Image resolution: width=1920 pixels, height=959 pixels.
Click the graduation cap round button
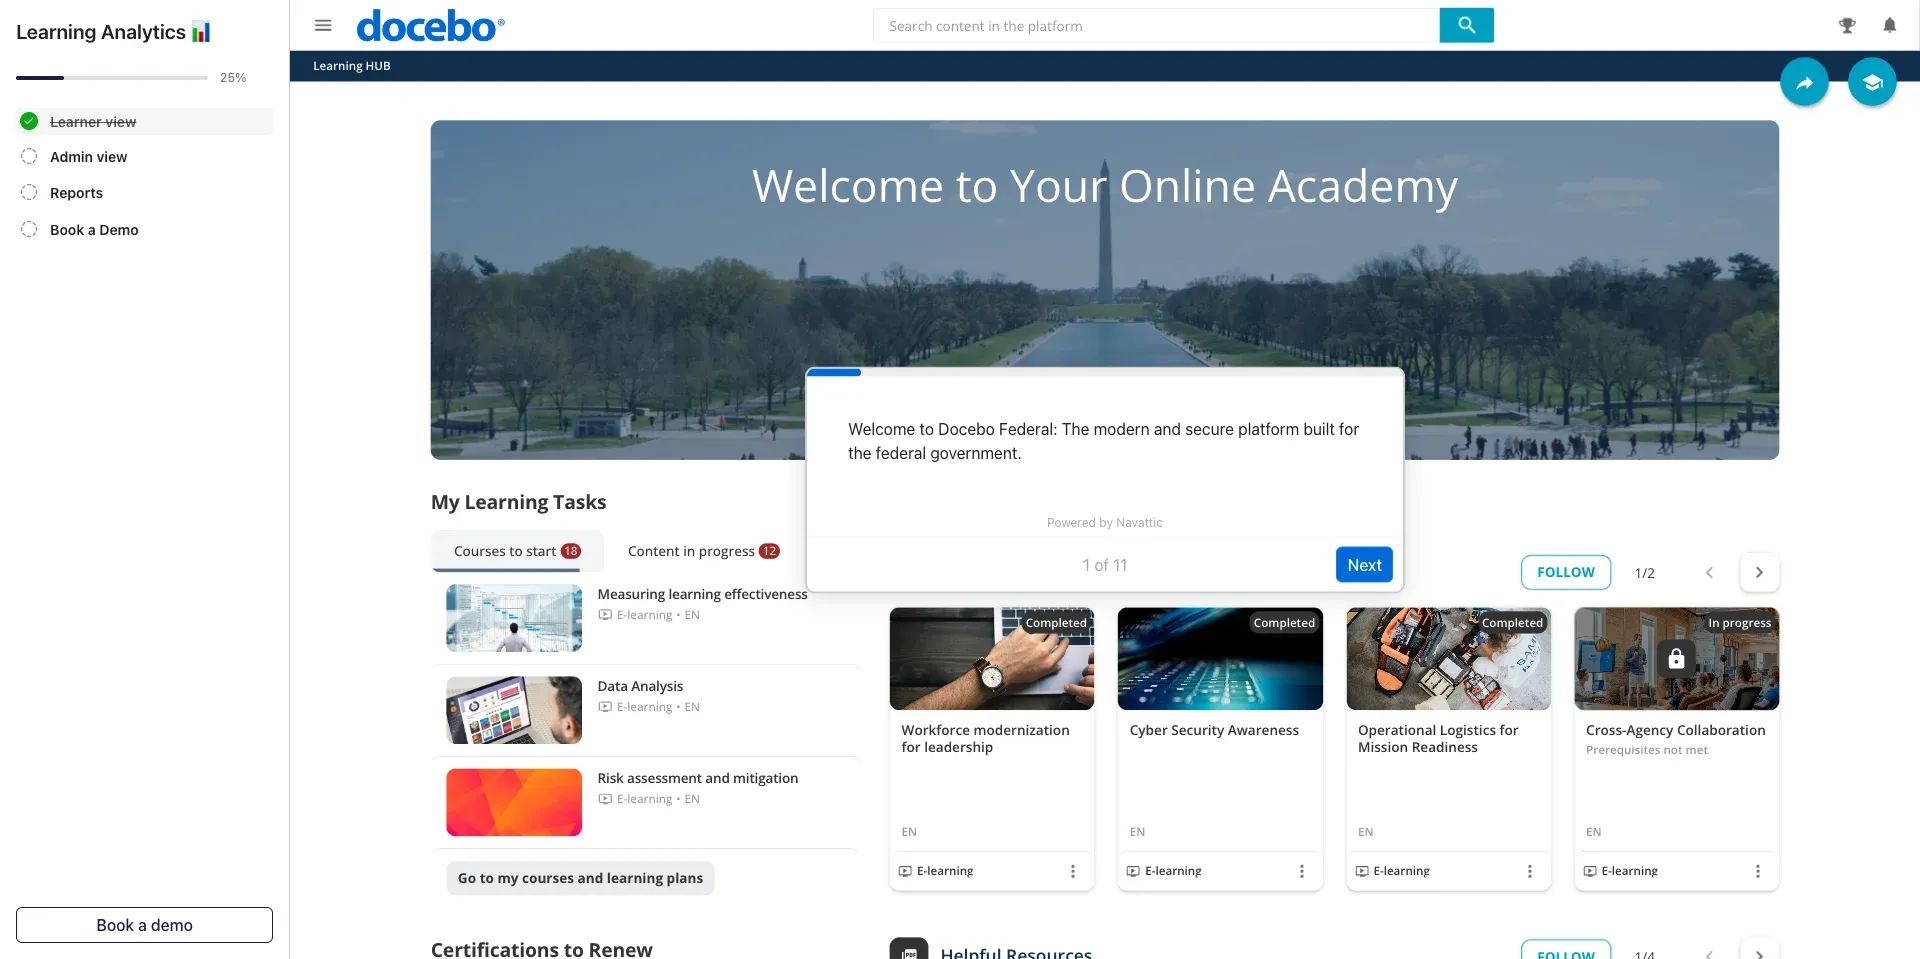[x=1872, y=83]
